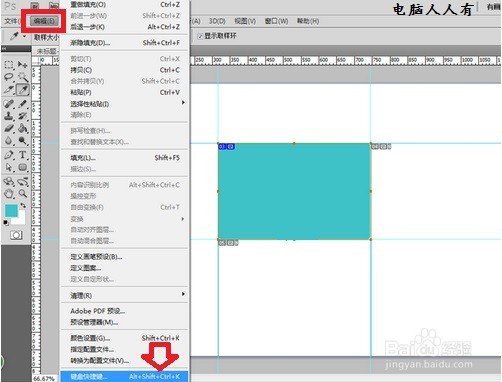Viewport: 502px width, 382px height.
Task: Toggle the 显示取样环 checkbox
Action: (200, 36)
